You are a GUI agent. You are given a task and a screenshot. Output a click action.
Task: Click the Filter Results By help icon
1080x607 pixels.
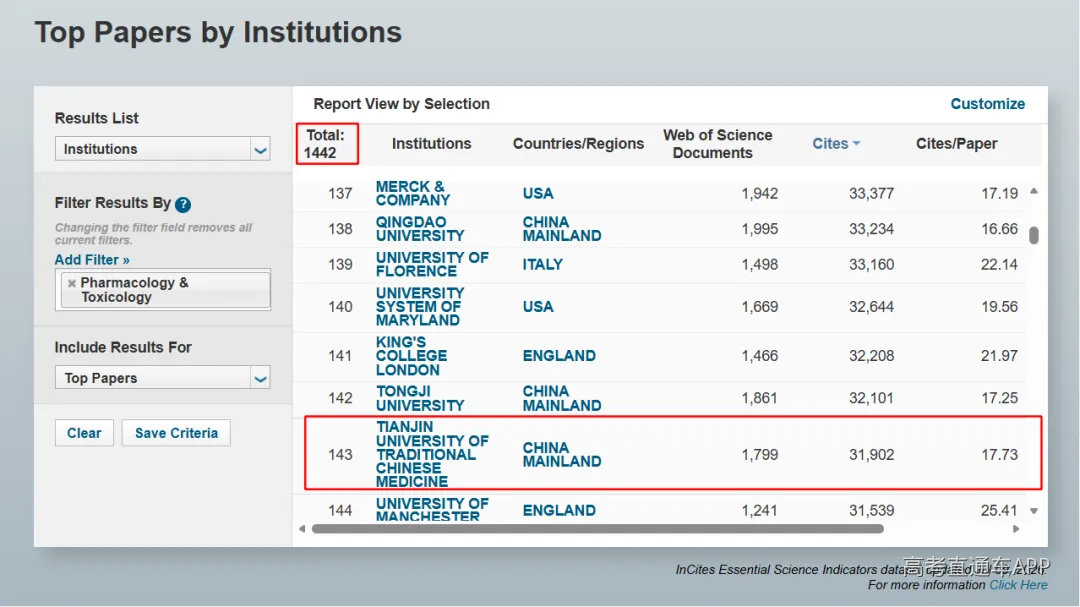coord(183,205)
